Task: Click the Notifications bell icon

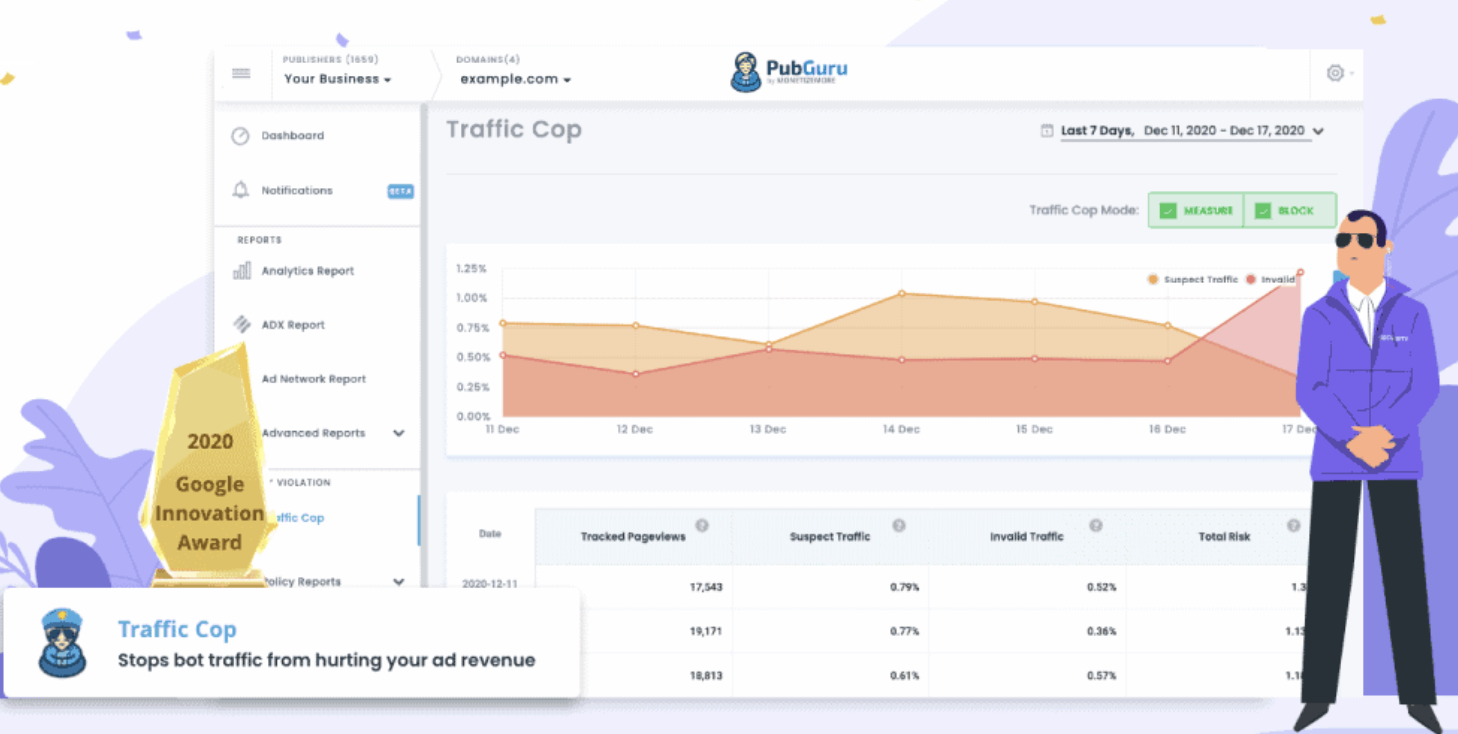Action: [x=240, y=190]
